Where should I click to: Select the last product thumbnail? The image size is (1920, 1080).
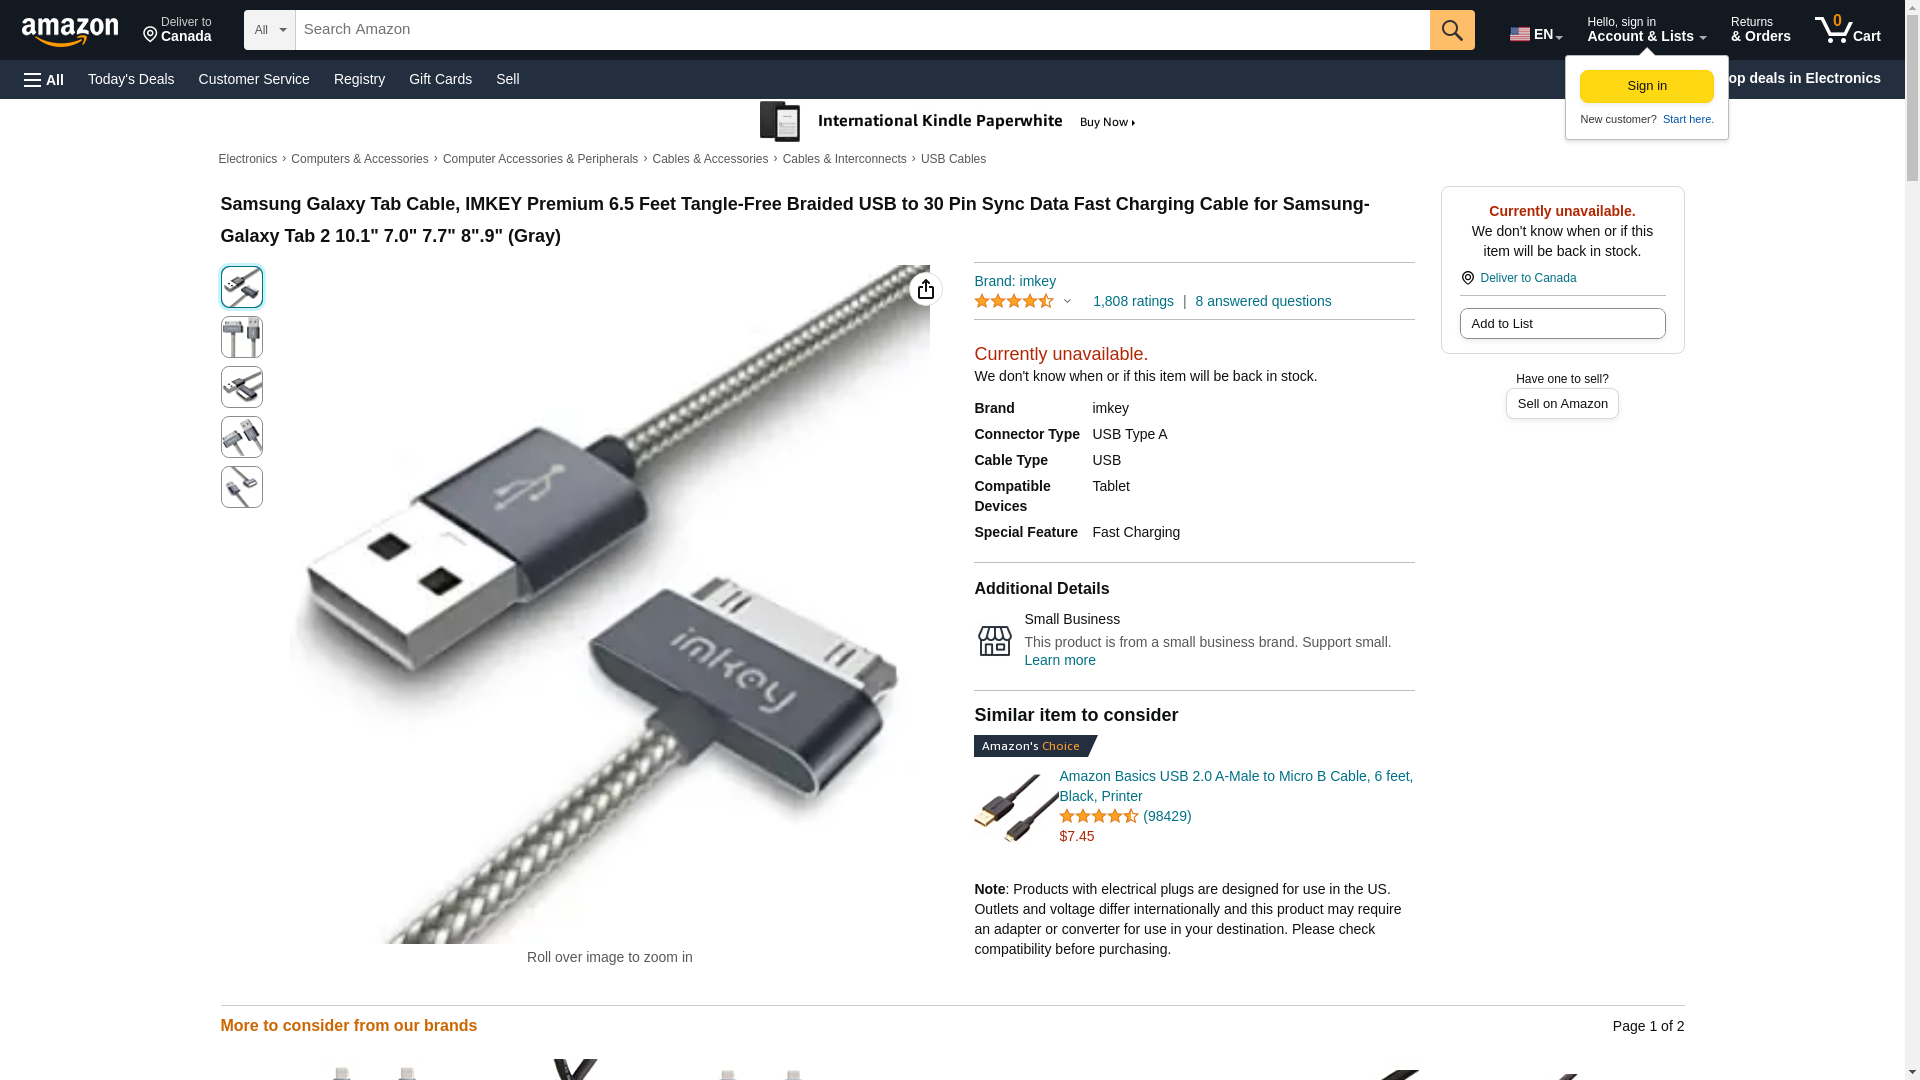coord(241,487)
